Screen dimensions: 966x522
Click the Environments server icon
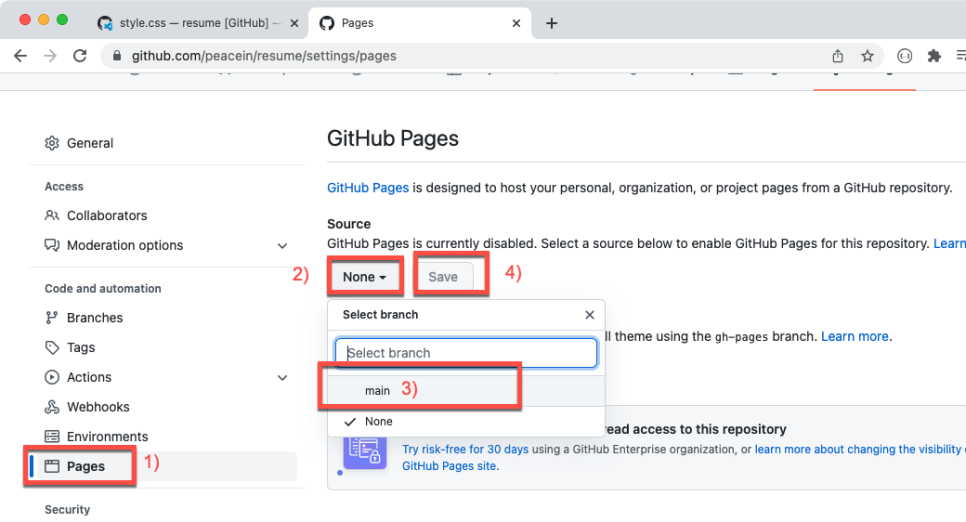[52, 436]
